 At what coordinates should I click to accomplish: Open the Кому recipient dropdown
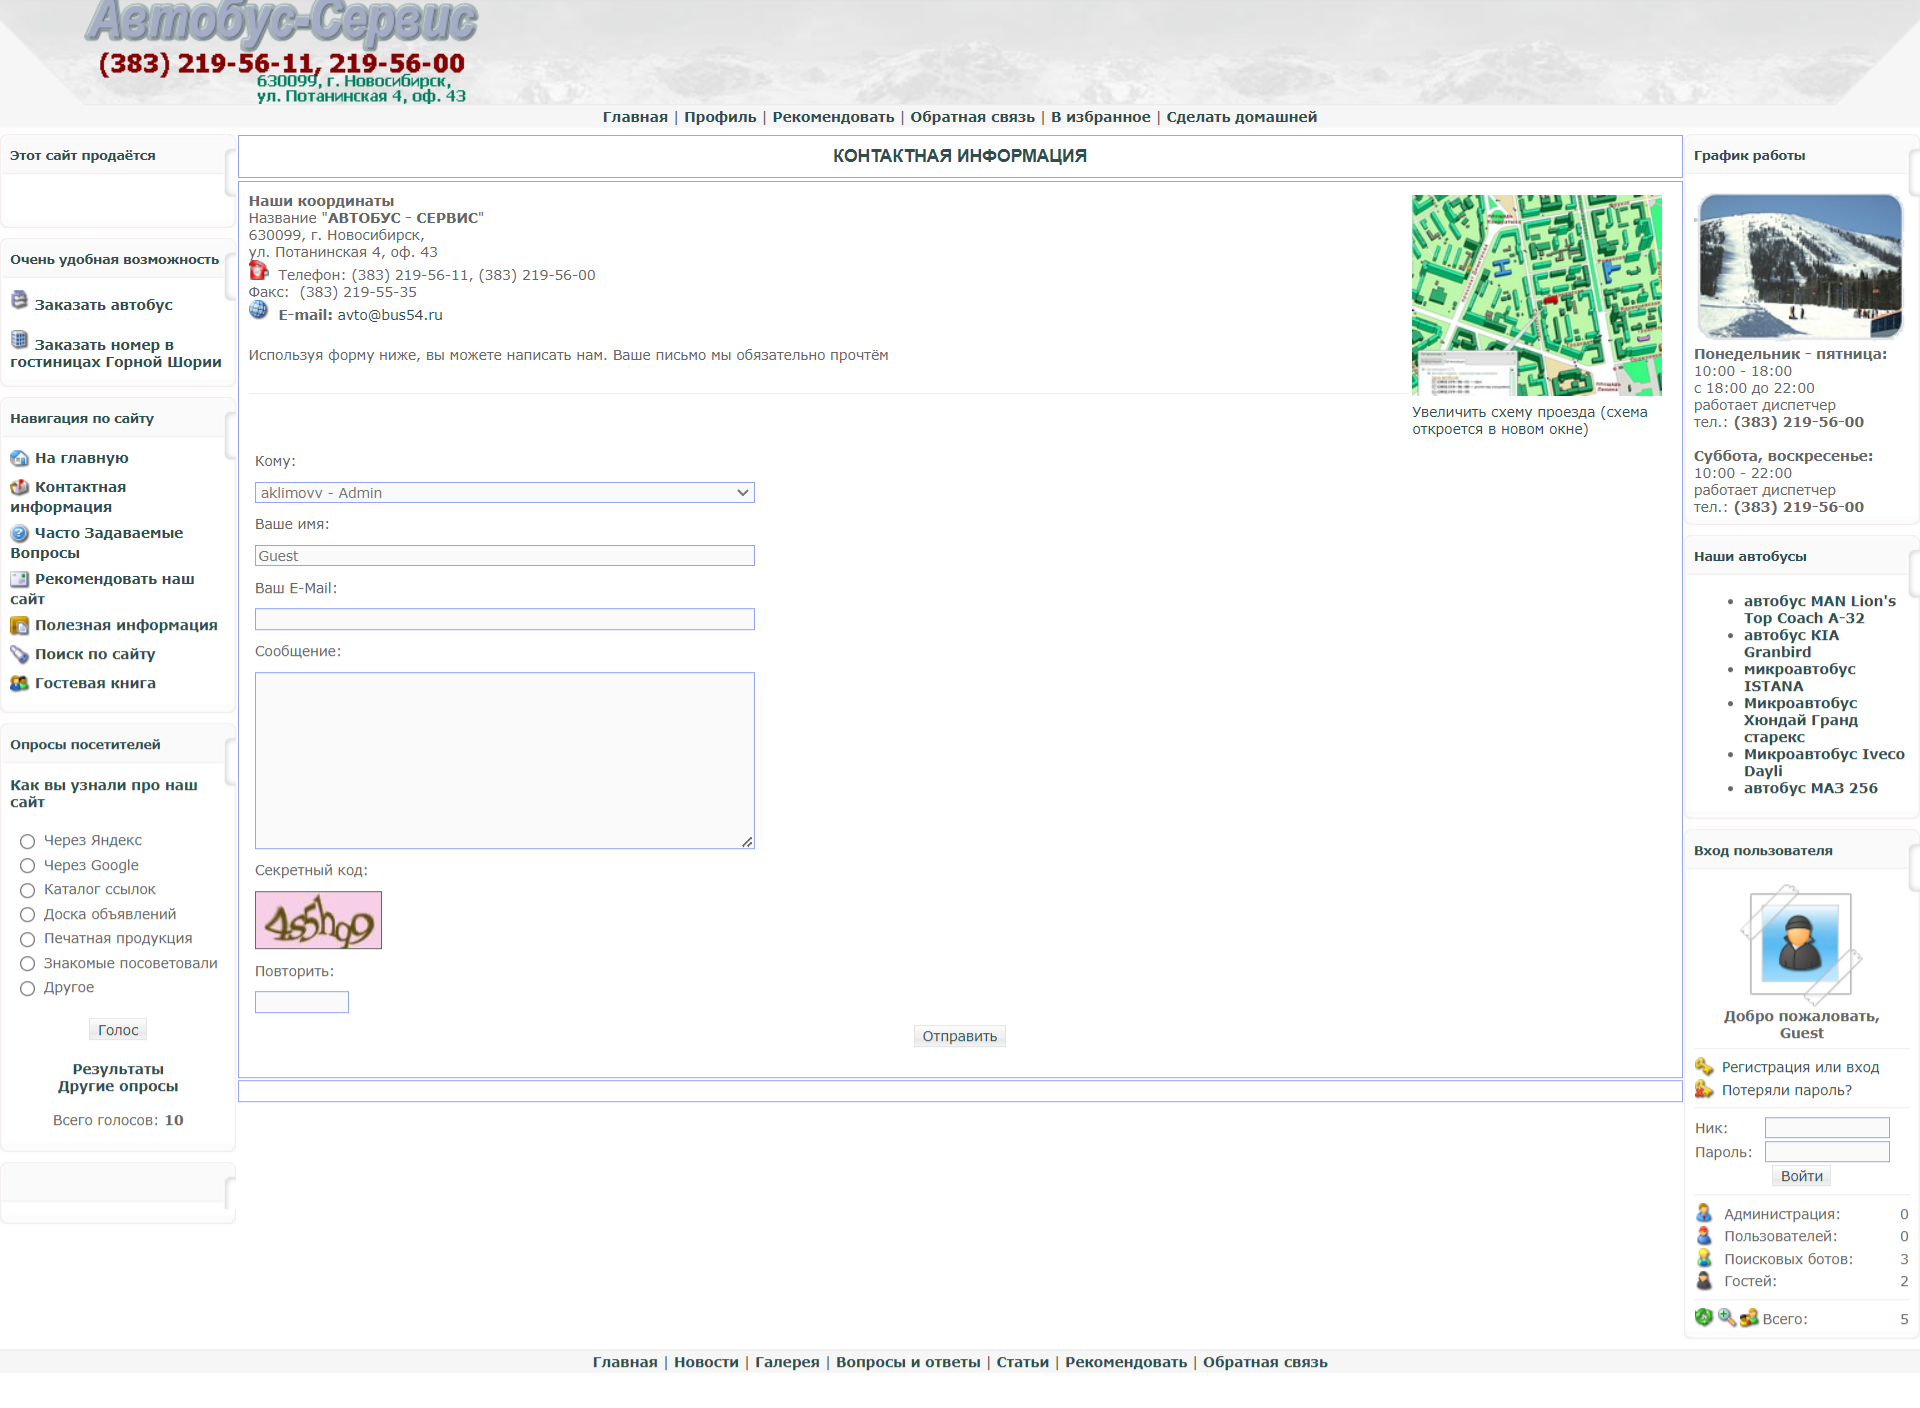505,493
